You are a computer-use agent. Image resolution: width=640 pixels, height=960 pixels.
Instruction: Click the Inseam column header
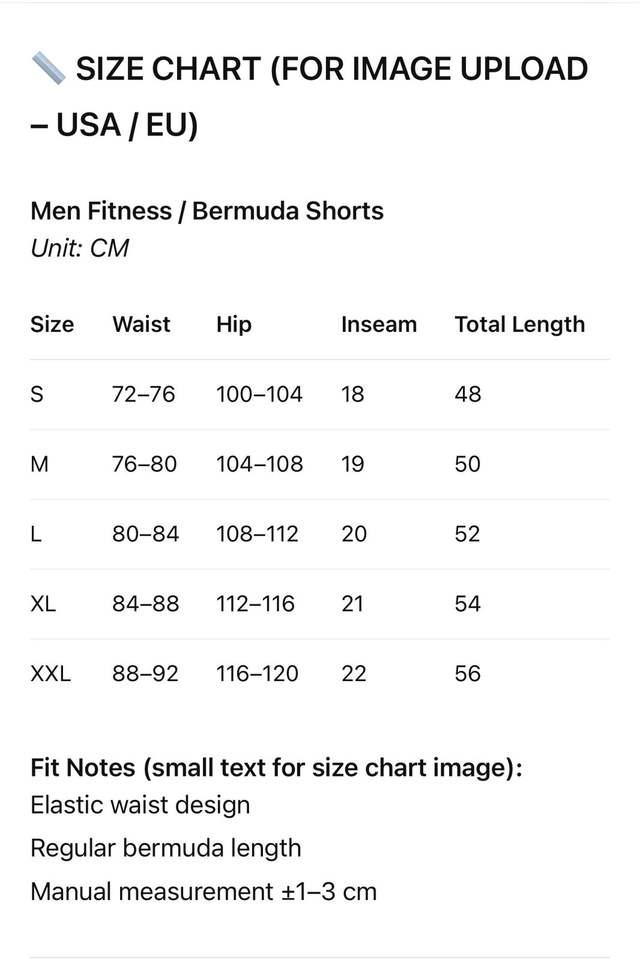pos(379,324)
